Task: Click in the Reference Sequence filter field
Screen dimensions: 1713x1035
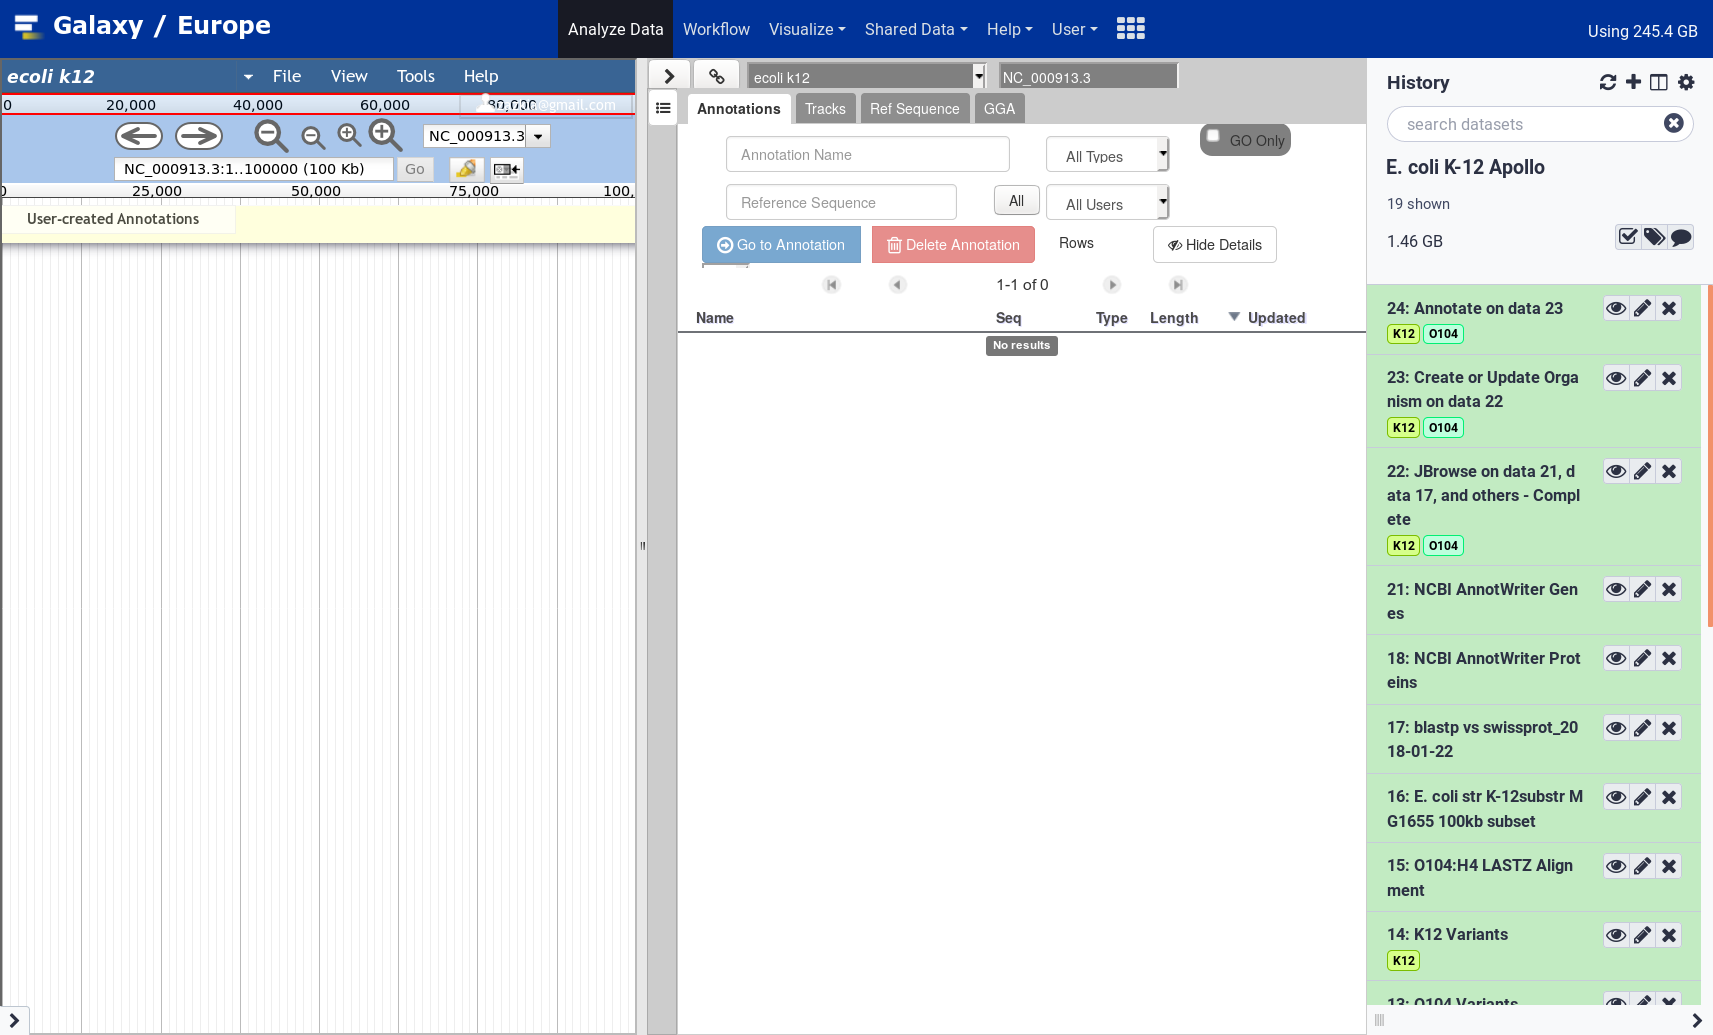Action: coord(841,202)
